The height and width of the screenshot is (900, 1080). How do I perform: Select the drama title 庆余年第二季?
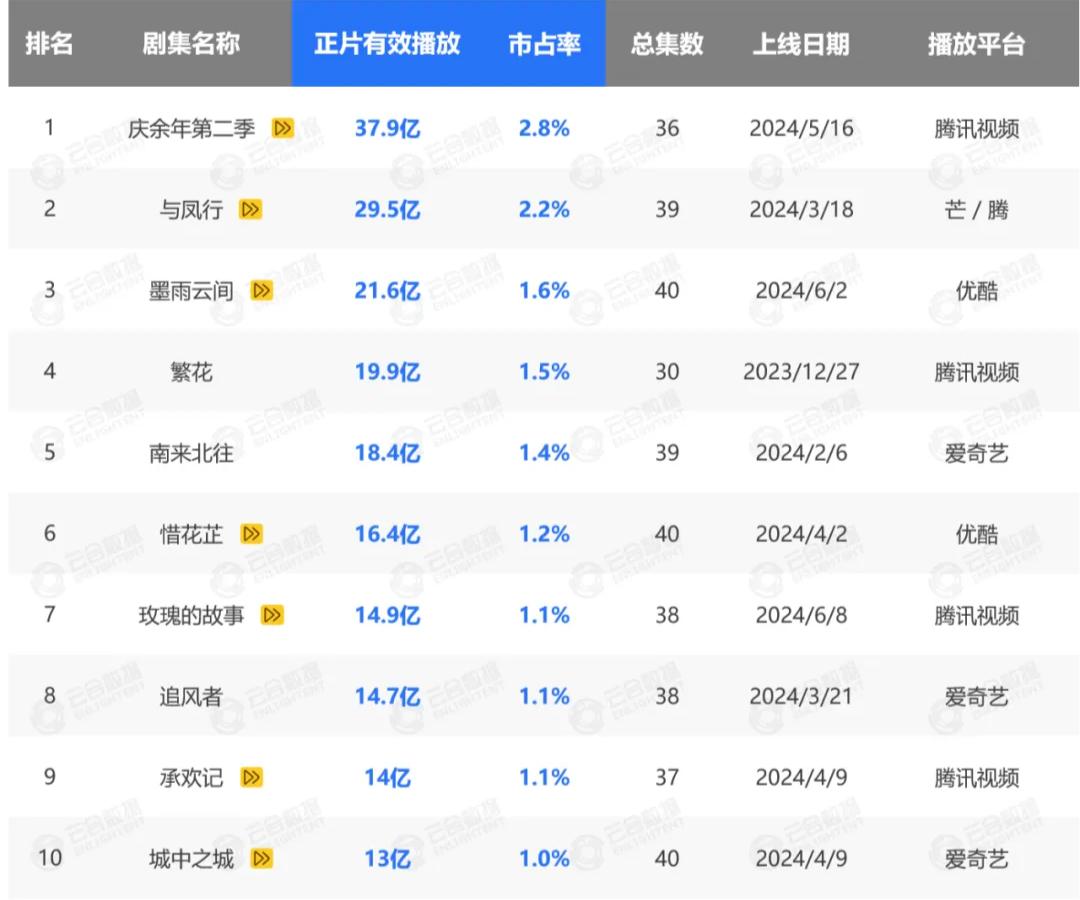click(x=191, y=129)
